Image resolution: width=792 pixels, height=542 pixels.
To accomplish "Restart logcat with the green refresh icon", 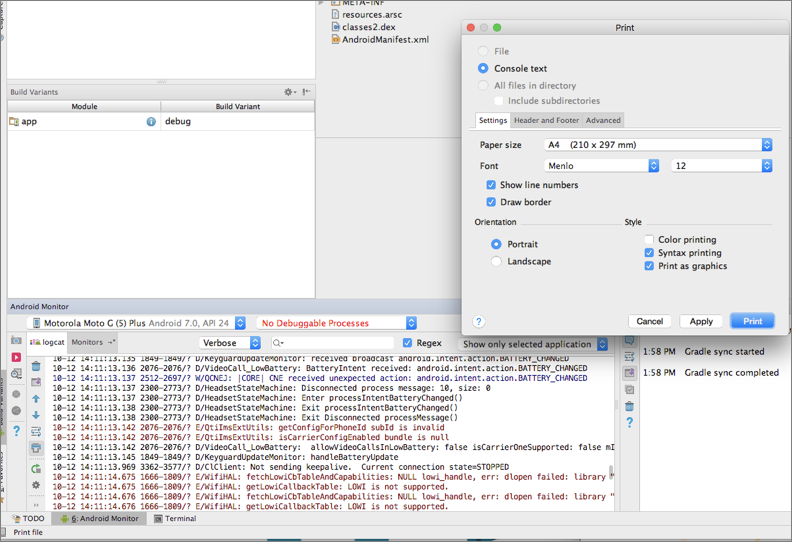I will click(x=36, y=469).
